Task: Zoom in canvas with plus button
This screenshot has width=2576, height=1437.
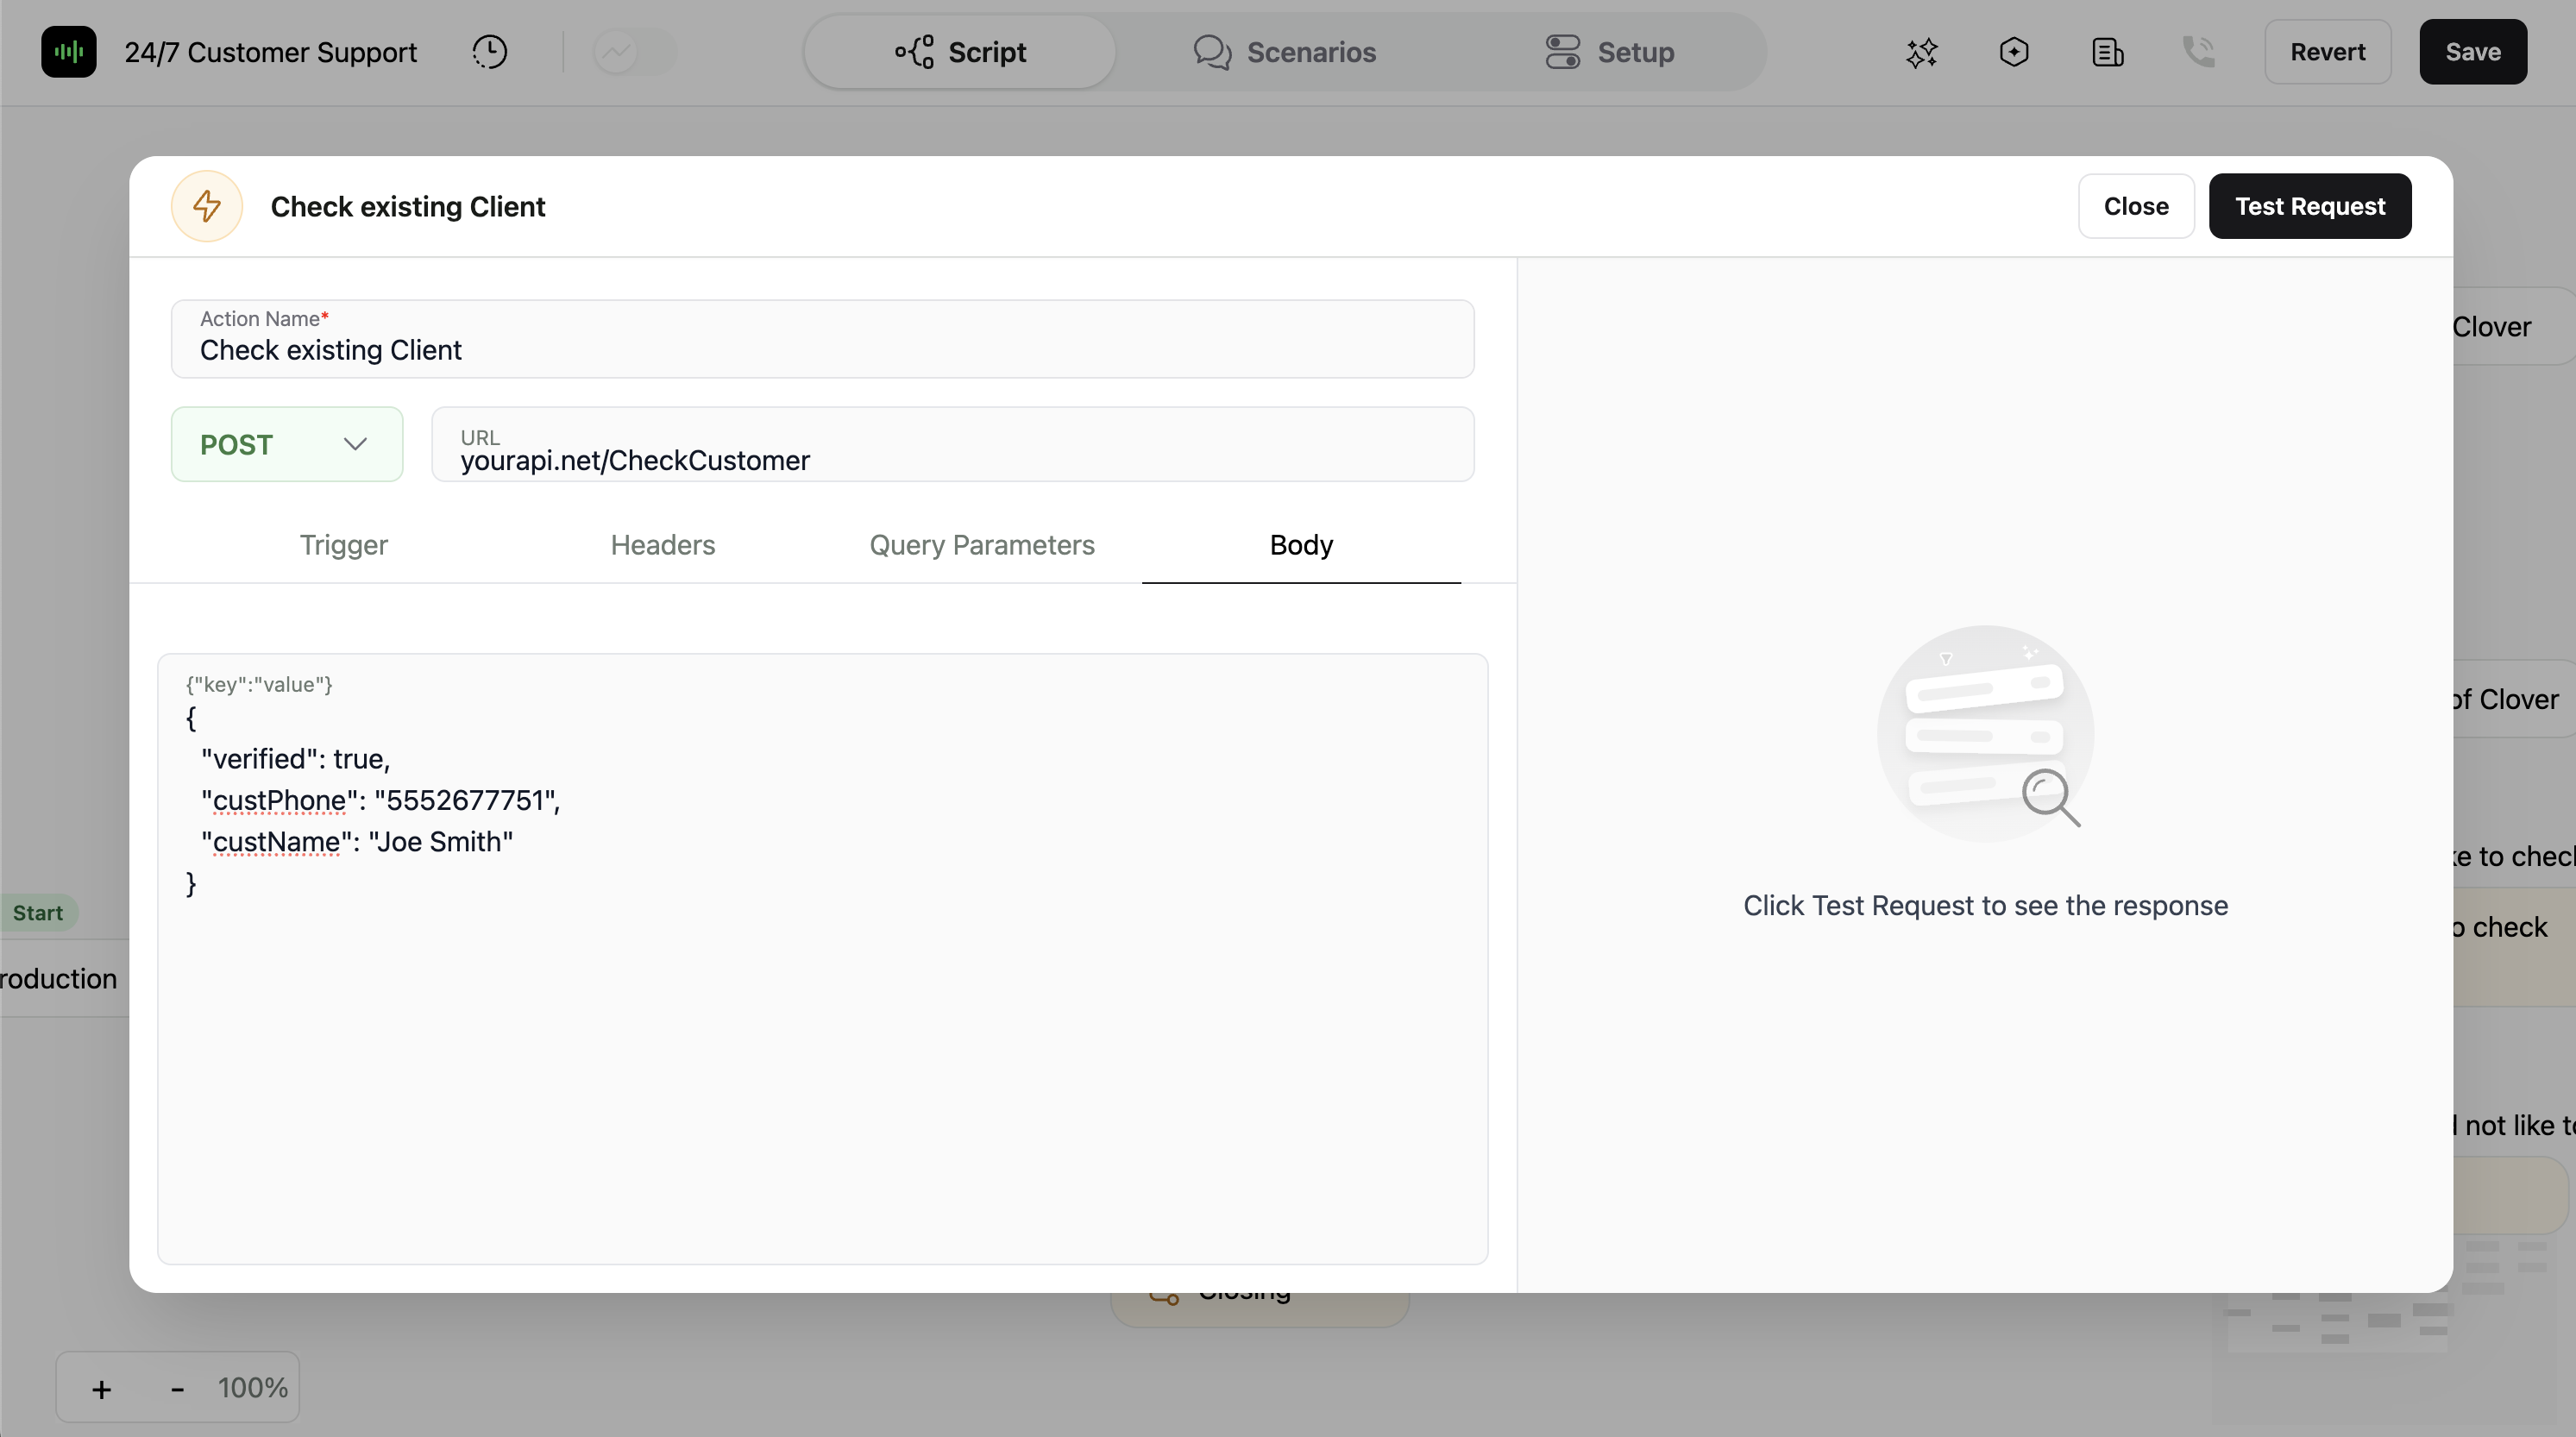Action: coord(101,1389)
